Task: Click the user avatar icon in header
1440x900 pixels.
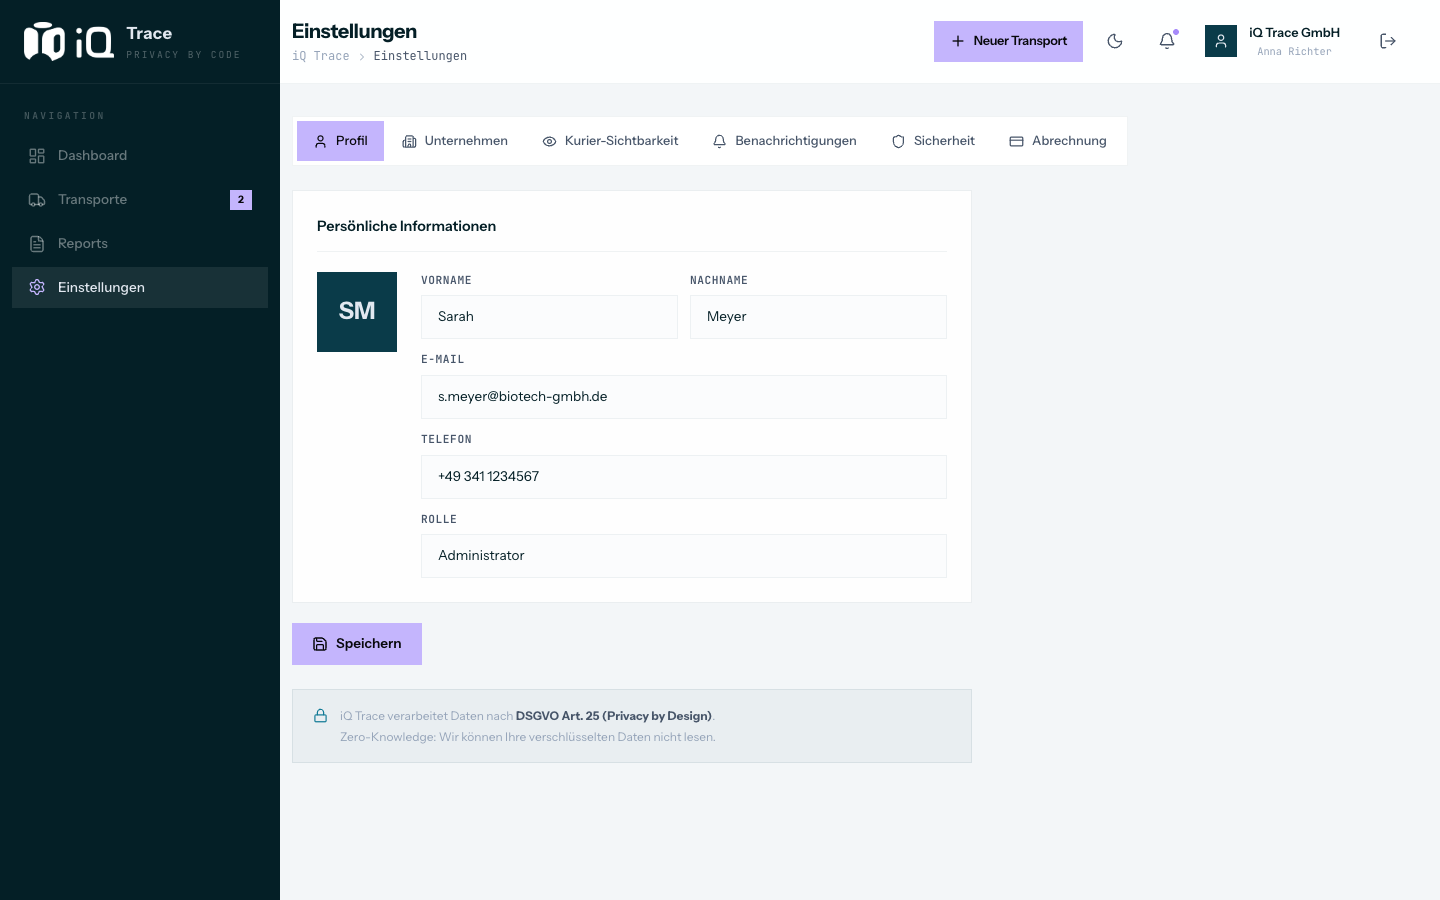Action: tap(1221, 41)
